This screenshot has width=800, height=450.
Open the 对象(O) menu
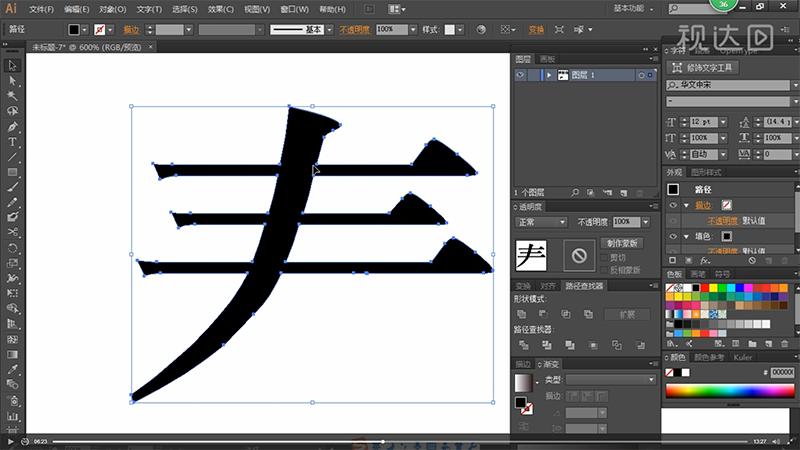tap(113, 9)
